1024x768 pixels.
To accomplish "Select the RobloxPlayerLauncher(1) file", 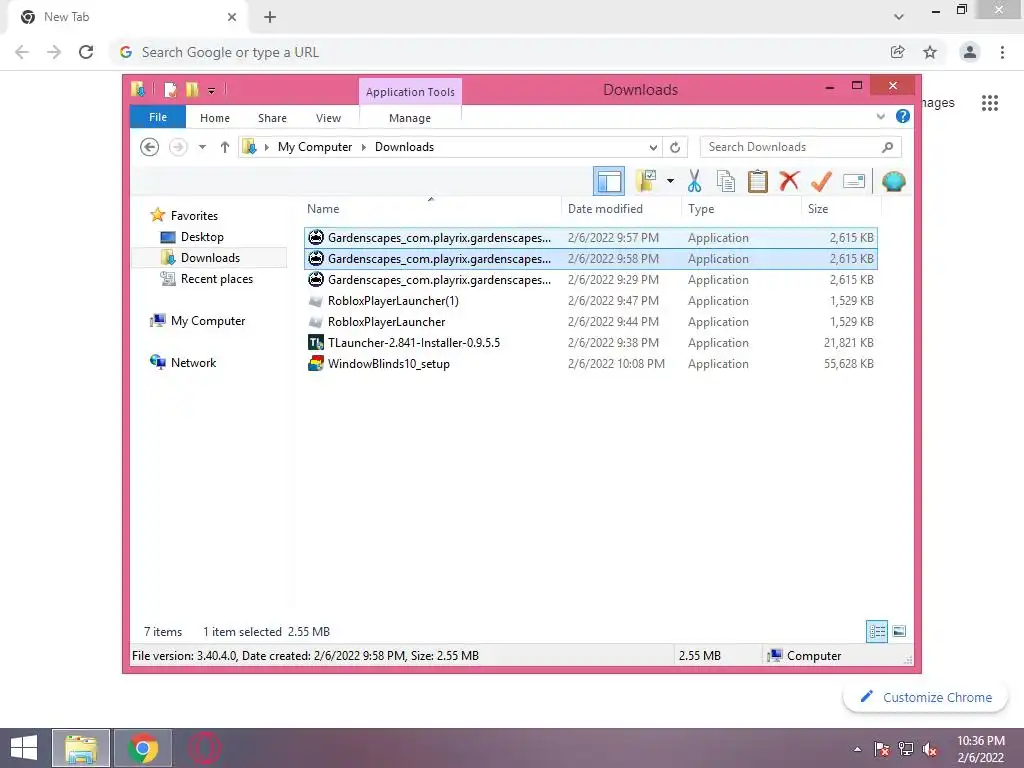I will 590,300.
